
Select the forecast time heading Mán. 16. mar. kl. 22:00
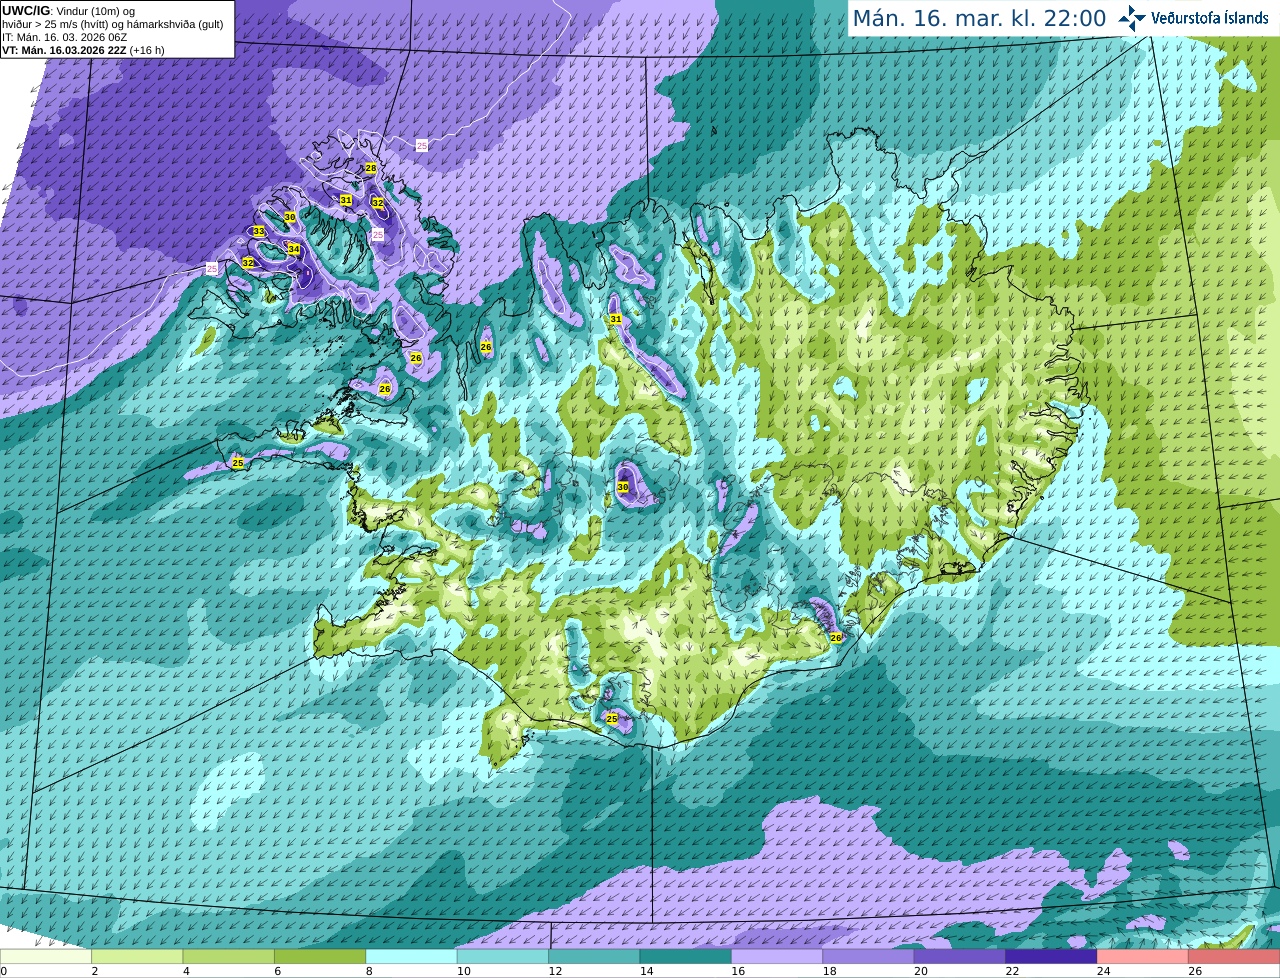click(x=979, y=18)
